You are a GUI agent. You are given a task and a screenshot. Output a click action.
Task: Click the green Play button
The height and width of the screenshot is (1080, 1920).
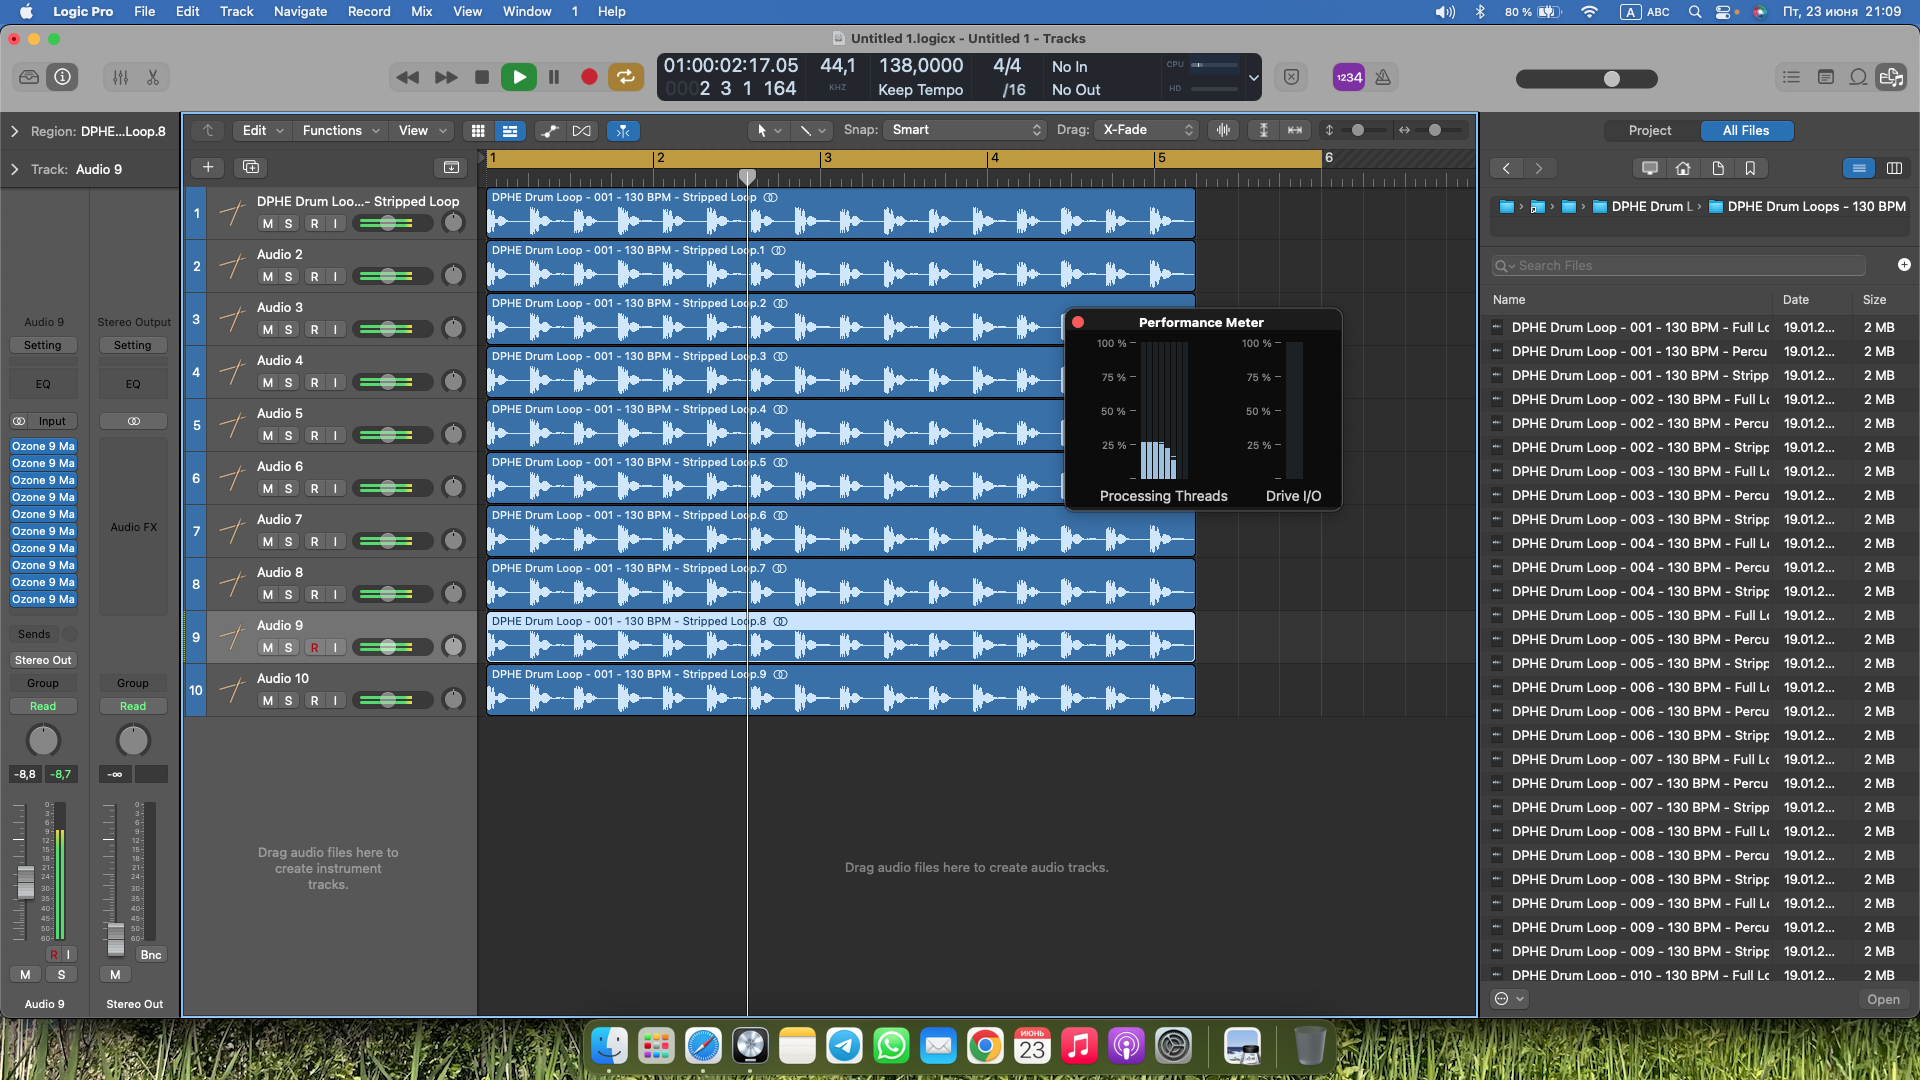click(518, 77)
